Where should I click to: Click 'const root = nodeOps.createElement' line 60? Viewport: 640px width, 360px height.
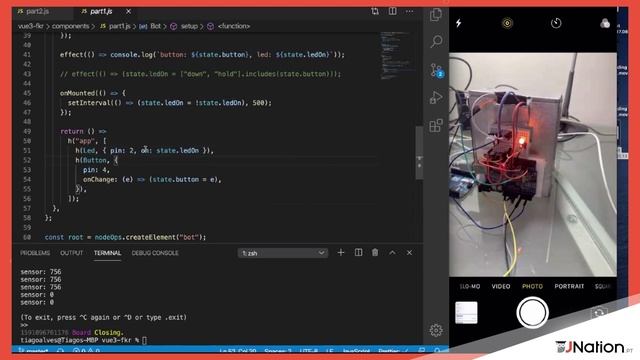[x=125, y=237]
